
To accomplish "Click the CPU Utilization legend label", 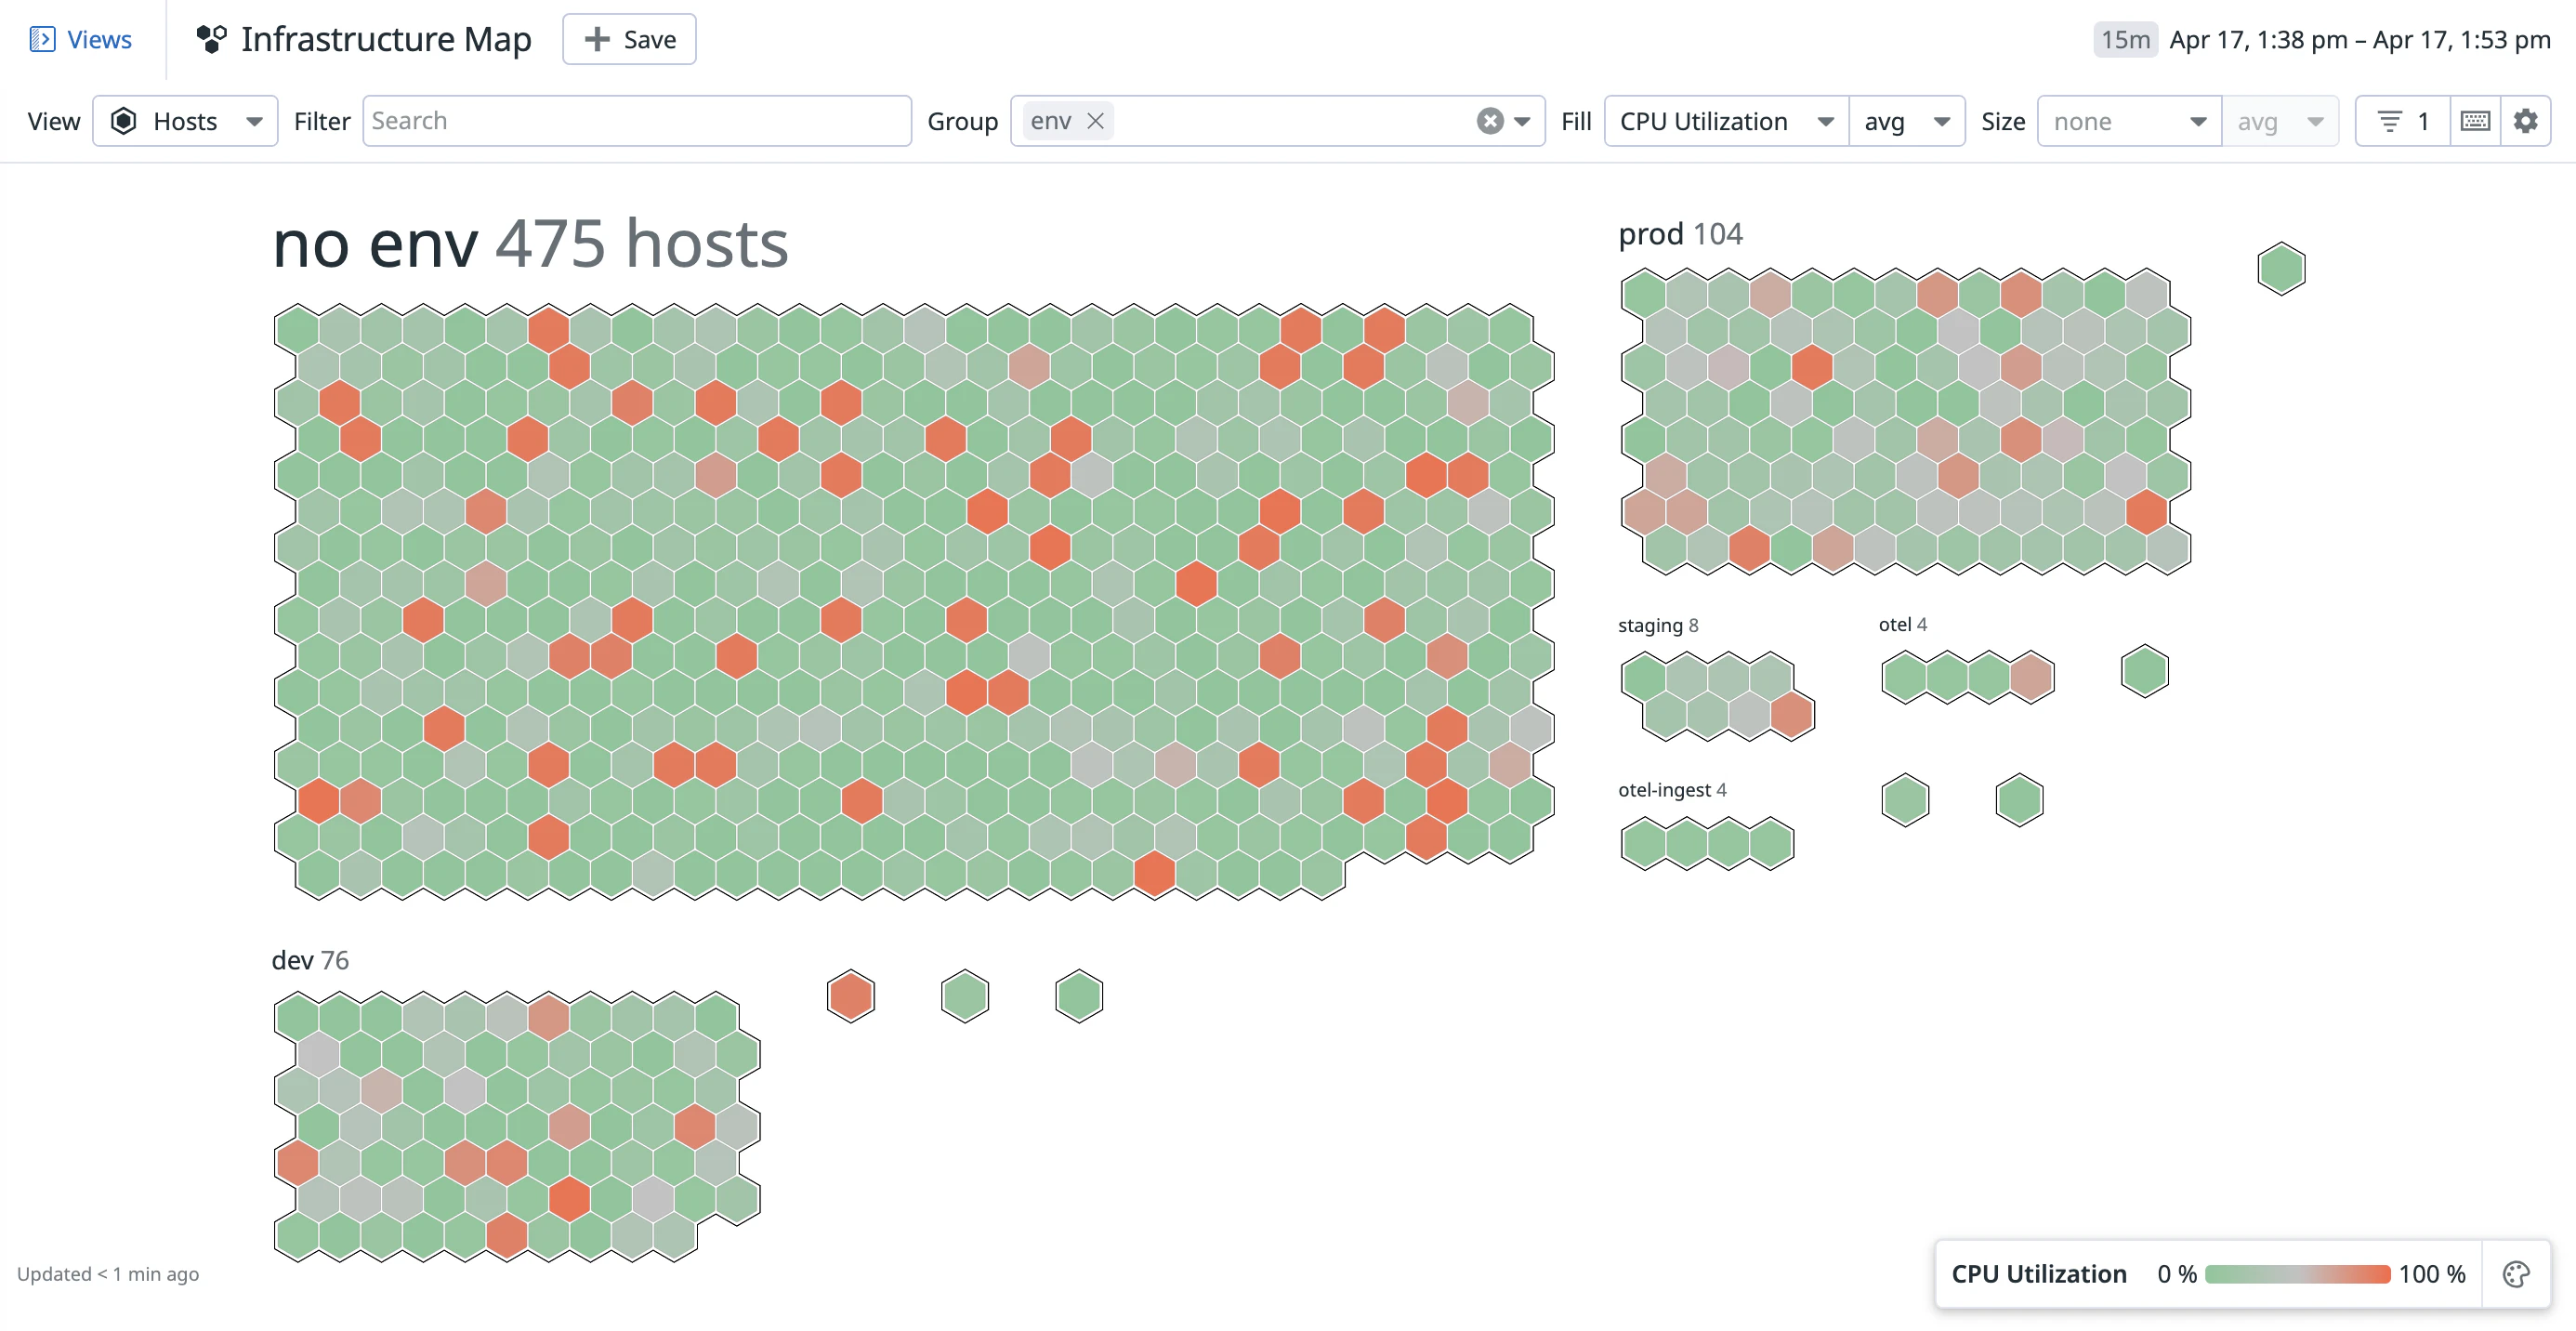I will click(x=2038, y=1273).
